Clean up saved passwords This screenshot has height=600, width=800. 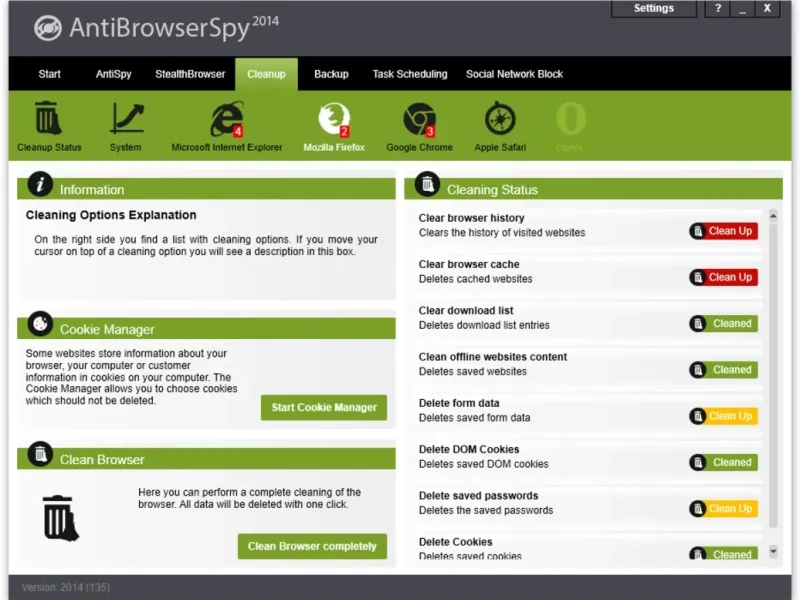pos(723,509)
